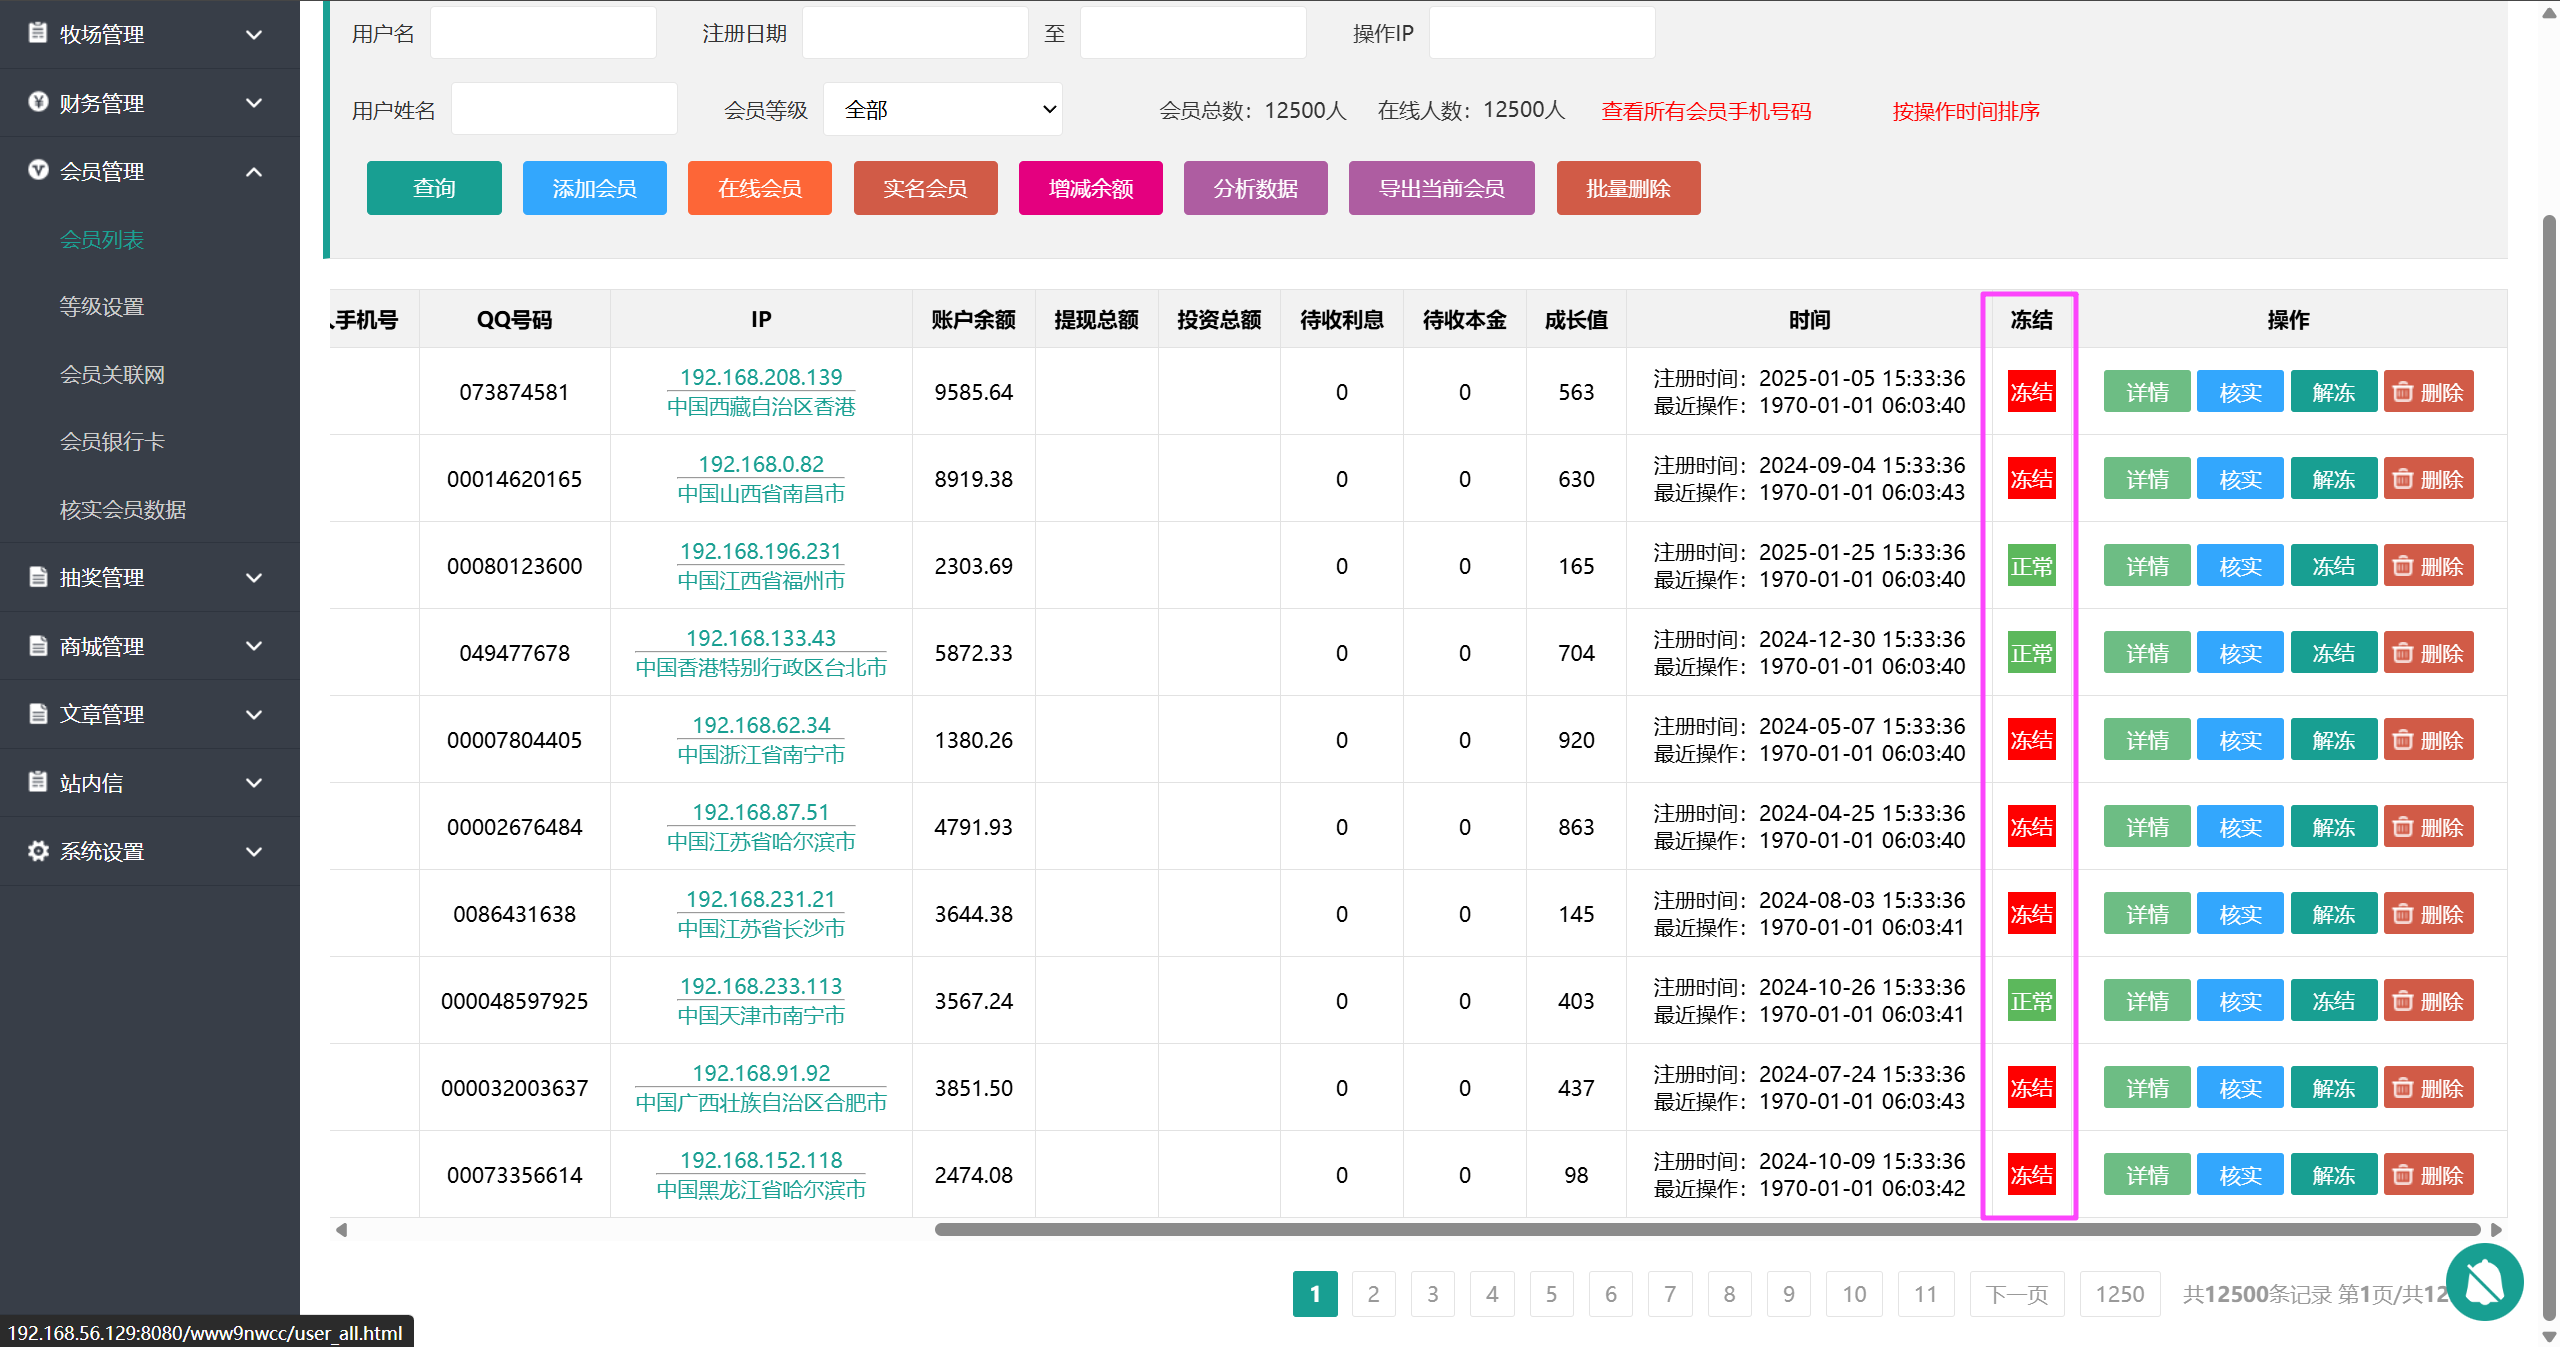Expand the 抽奖管理 menu chevron
Screen dimensions: 2560x1347
click(x=254, y=577)
